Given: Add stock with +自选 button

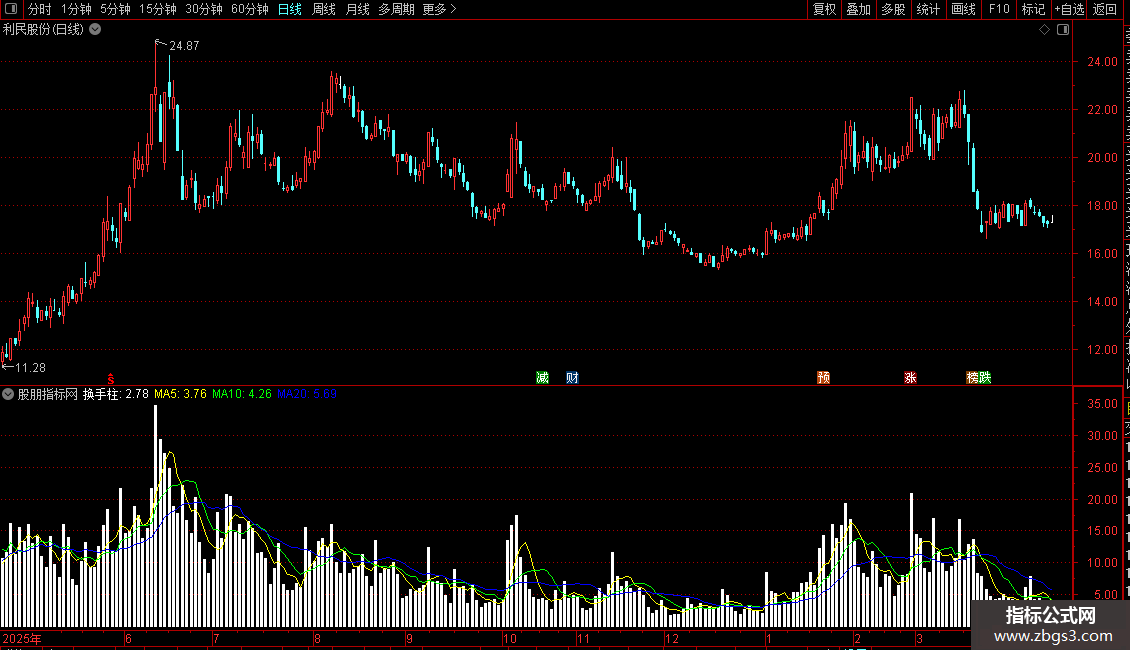Looking at the screenshot, I should (x=1069, y=9).
